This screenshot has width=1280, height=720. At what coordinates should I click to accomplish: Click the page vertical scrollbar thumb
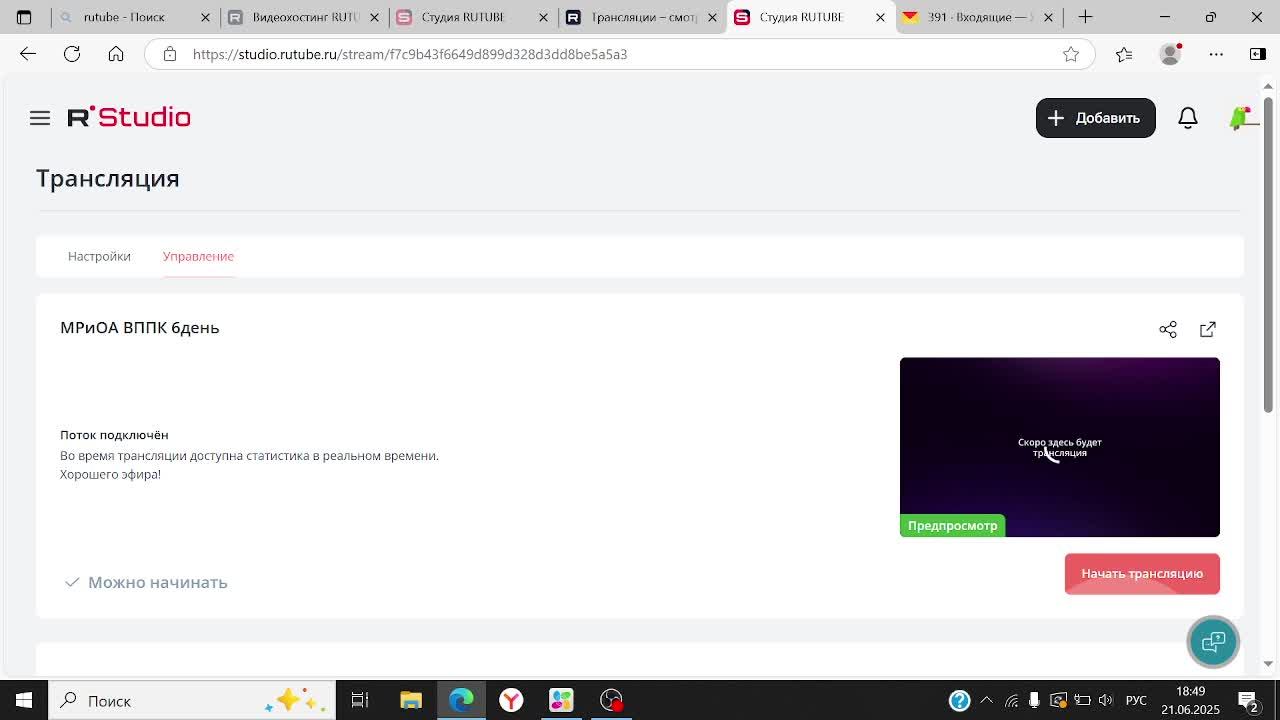click(x=1268, y=255)
